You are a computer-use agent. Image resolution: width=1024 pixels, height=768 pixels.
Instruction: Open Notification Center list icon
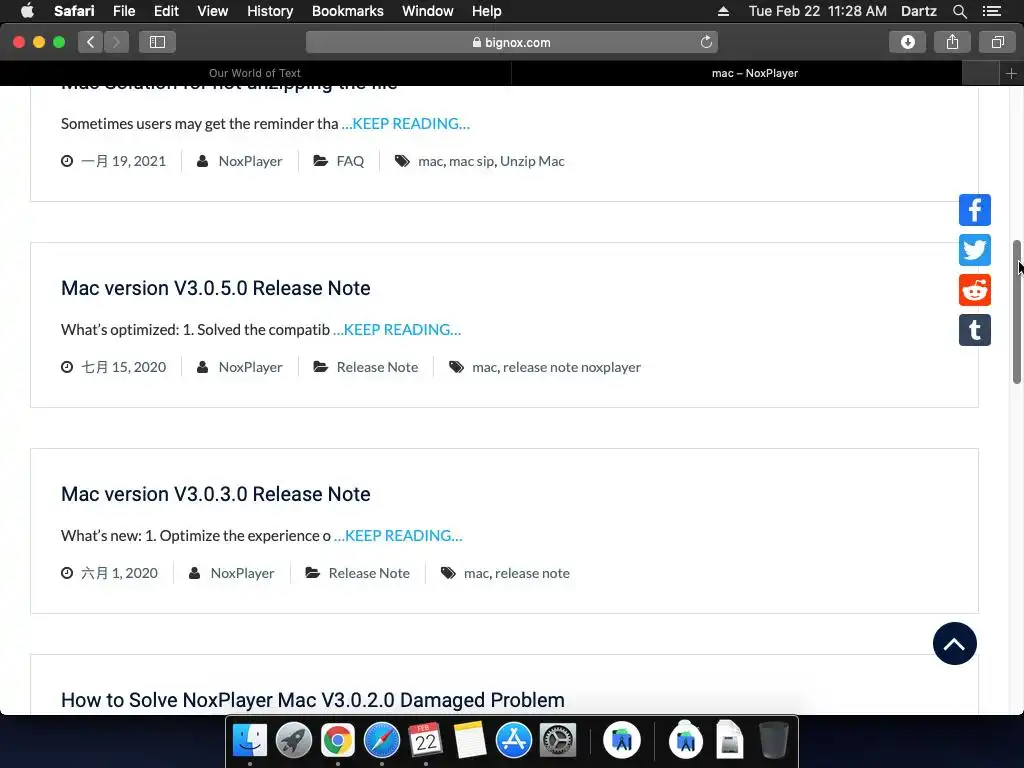pos(991,11)
